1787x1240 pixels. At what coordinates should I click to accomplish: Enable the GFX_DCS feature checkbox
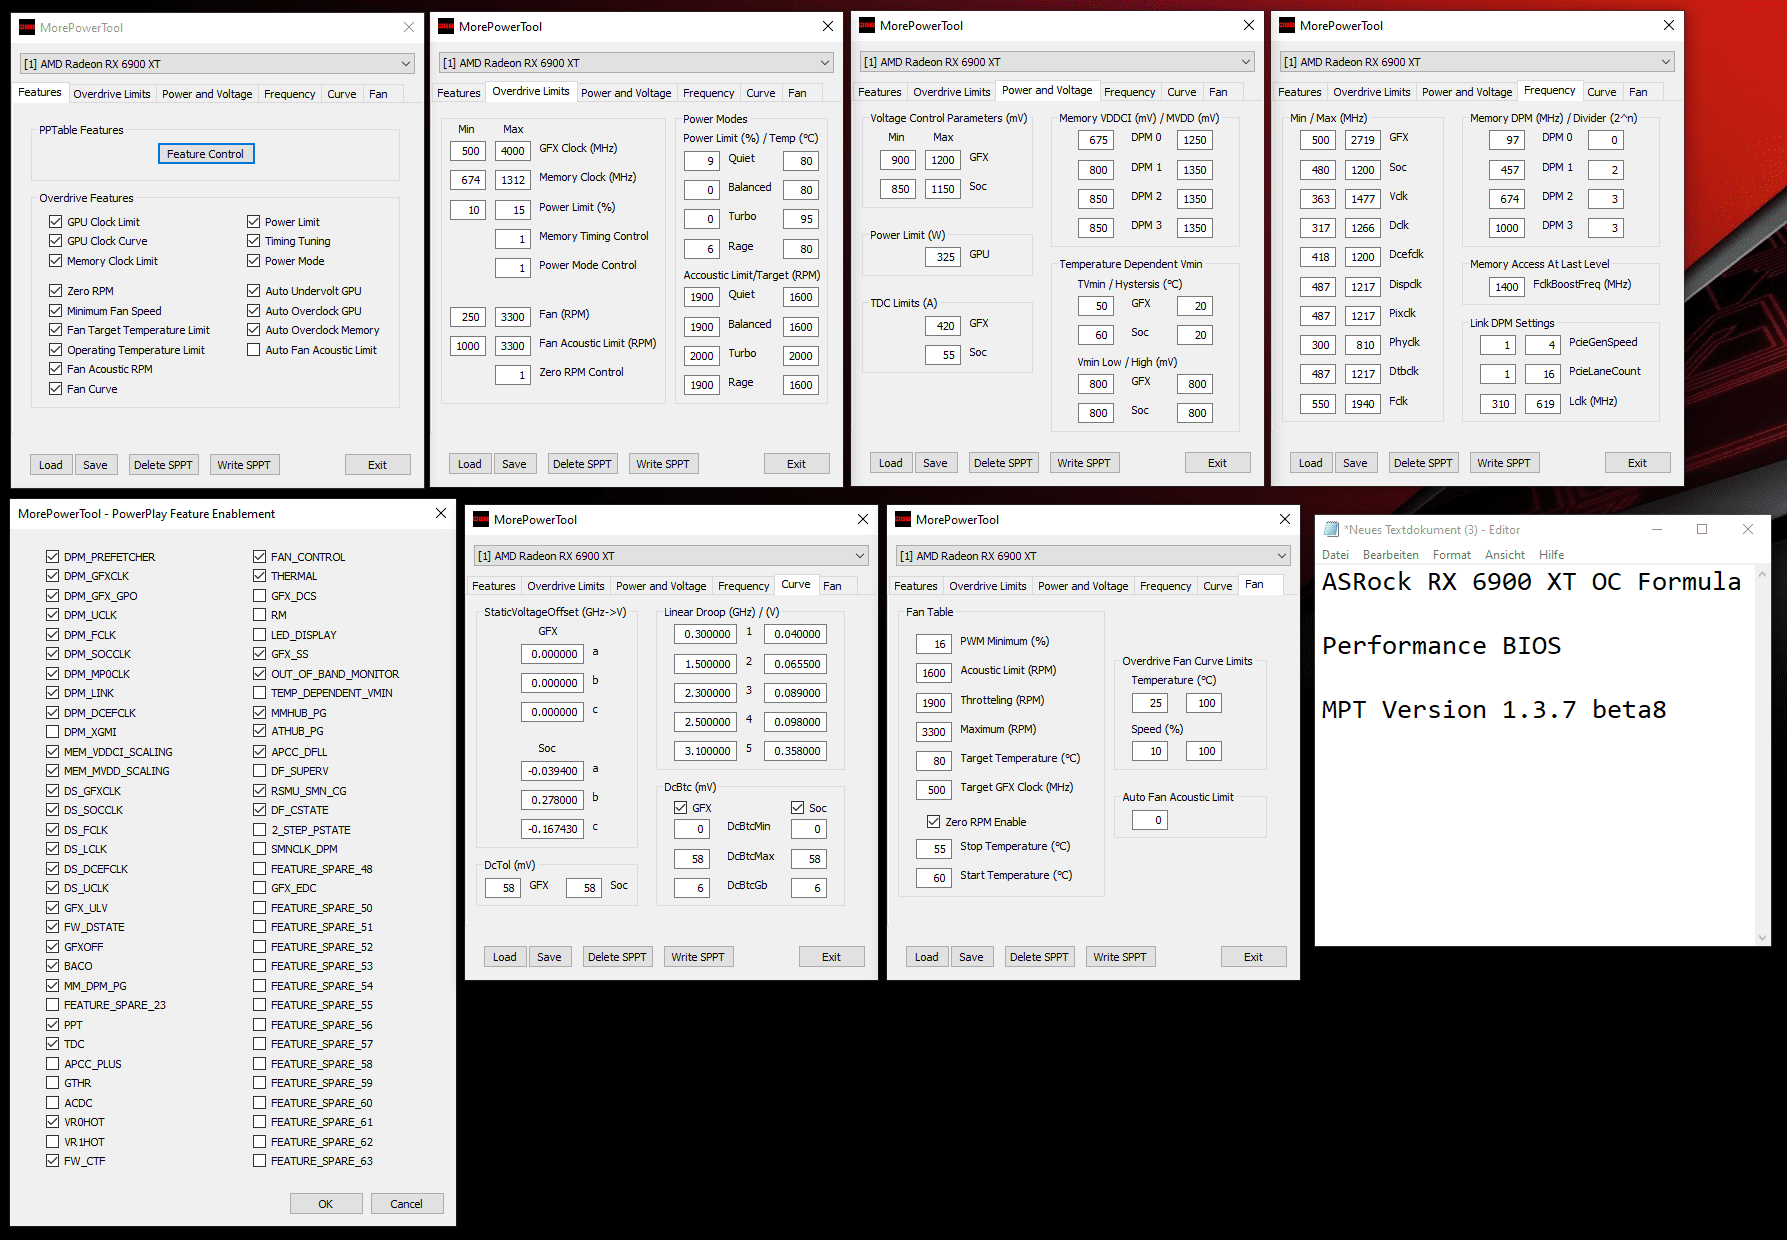coord(260,596)
